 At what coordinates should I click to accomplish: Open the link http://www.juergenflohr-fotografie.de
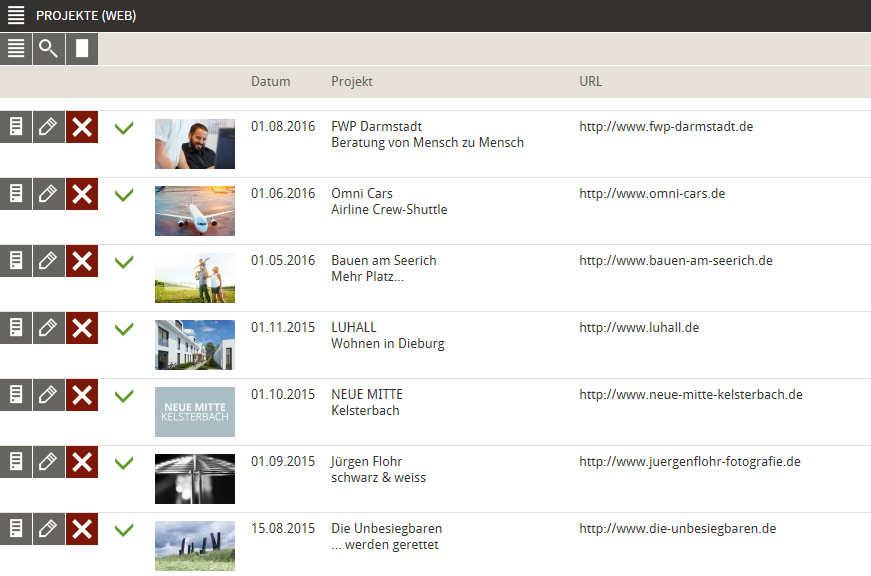point(689,461)
